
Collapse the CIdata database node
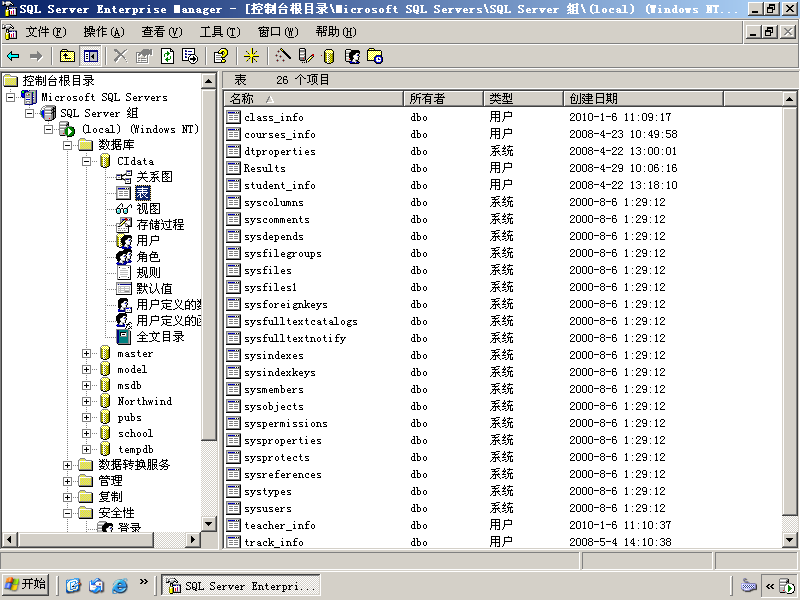tap(86, 161)
